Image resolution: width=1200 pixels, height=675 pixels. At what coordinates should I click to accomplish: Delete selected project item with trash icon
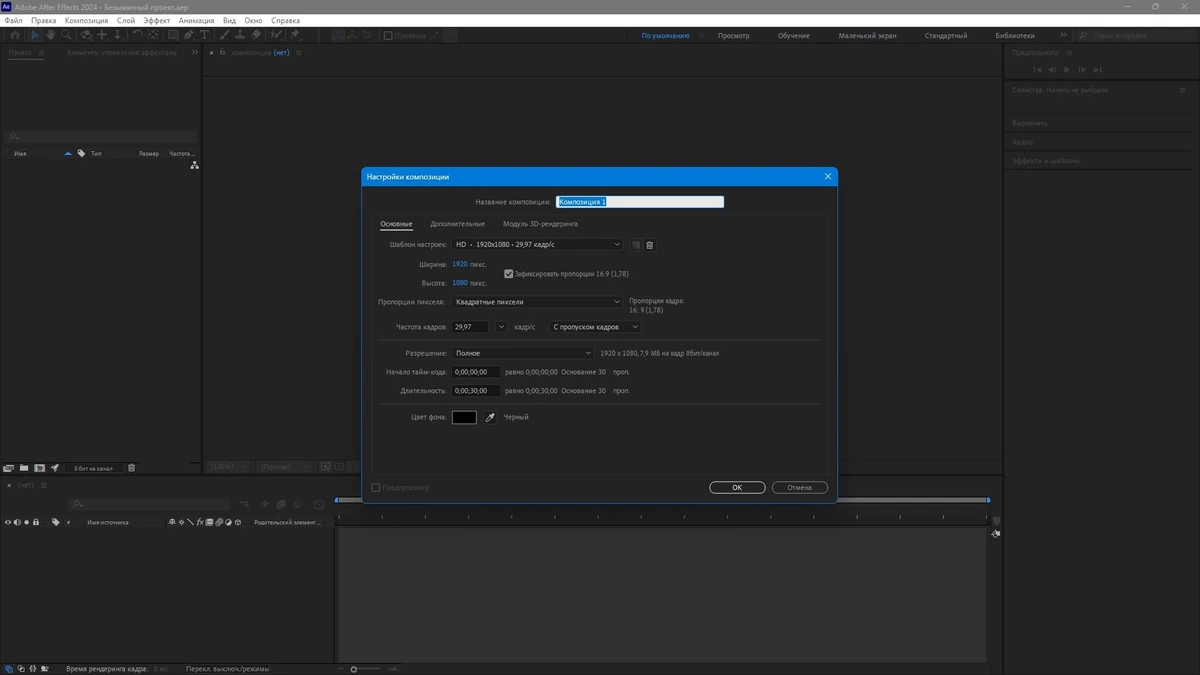131,468
